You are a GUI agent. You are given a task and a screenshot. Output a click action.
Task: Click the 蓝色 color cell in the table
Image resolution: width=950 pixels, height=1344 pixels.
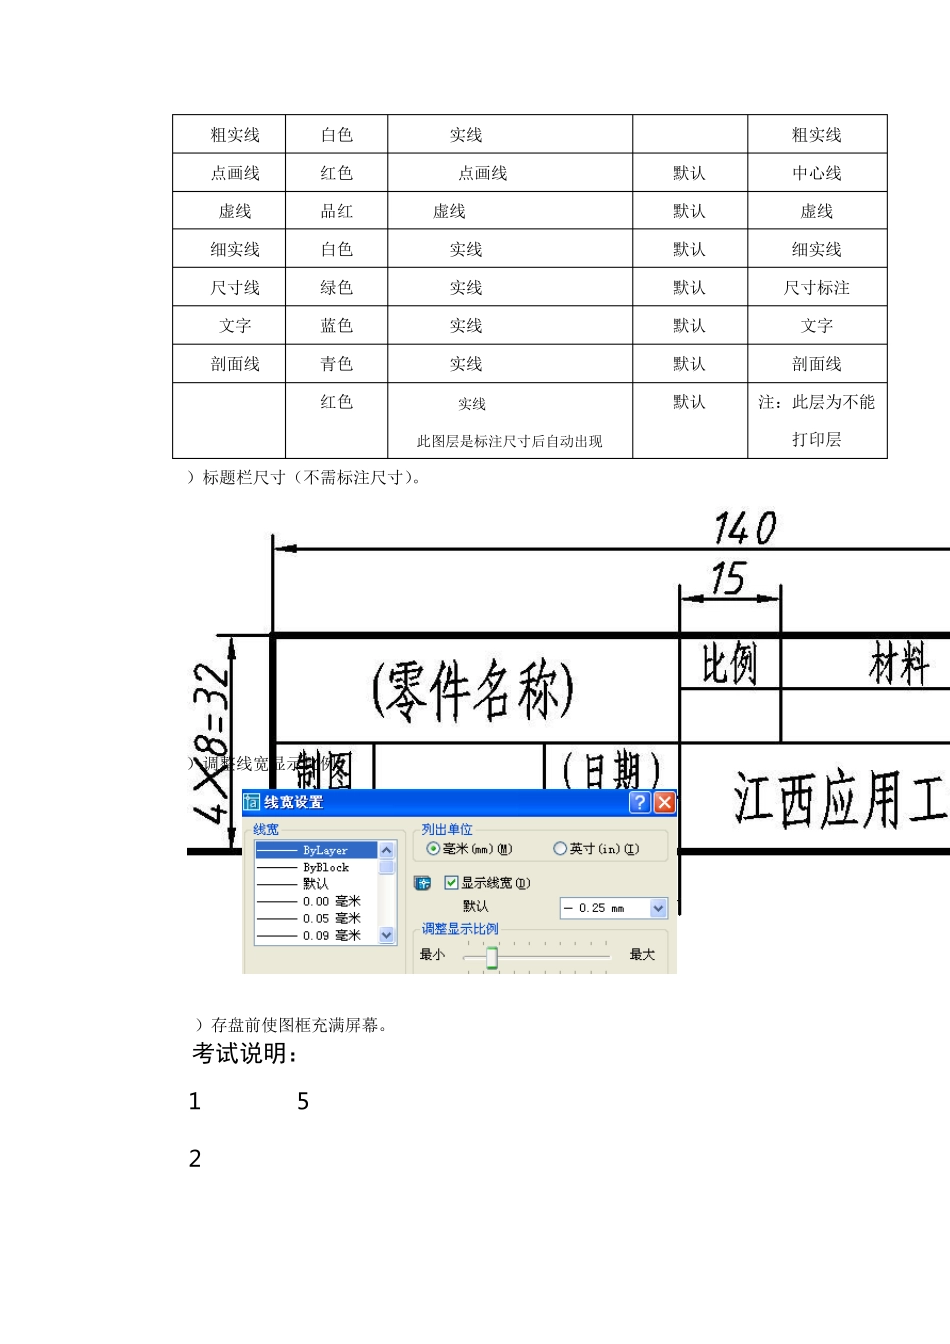336,326
